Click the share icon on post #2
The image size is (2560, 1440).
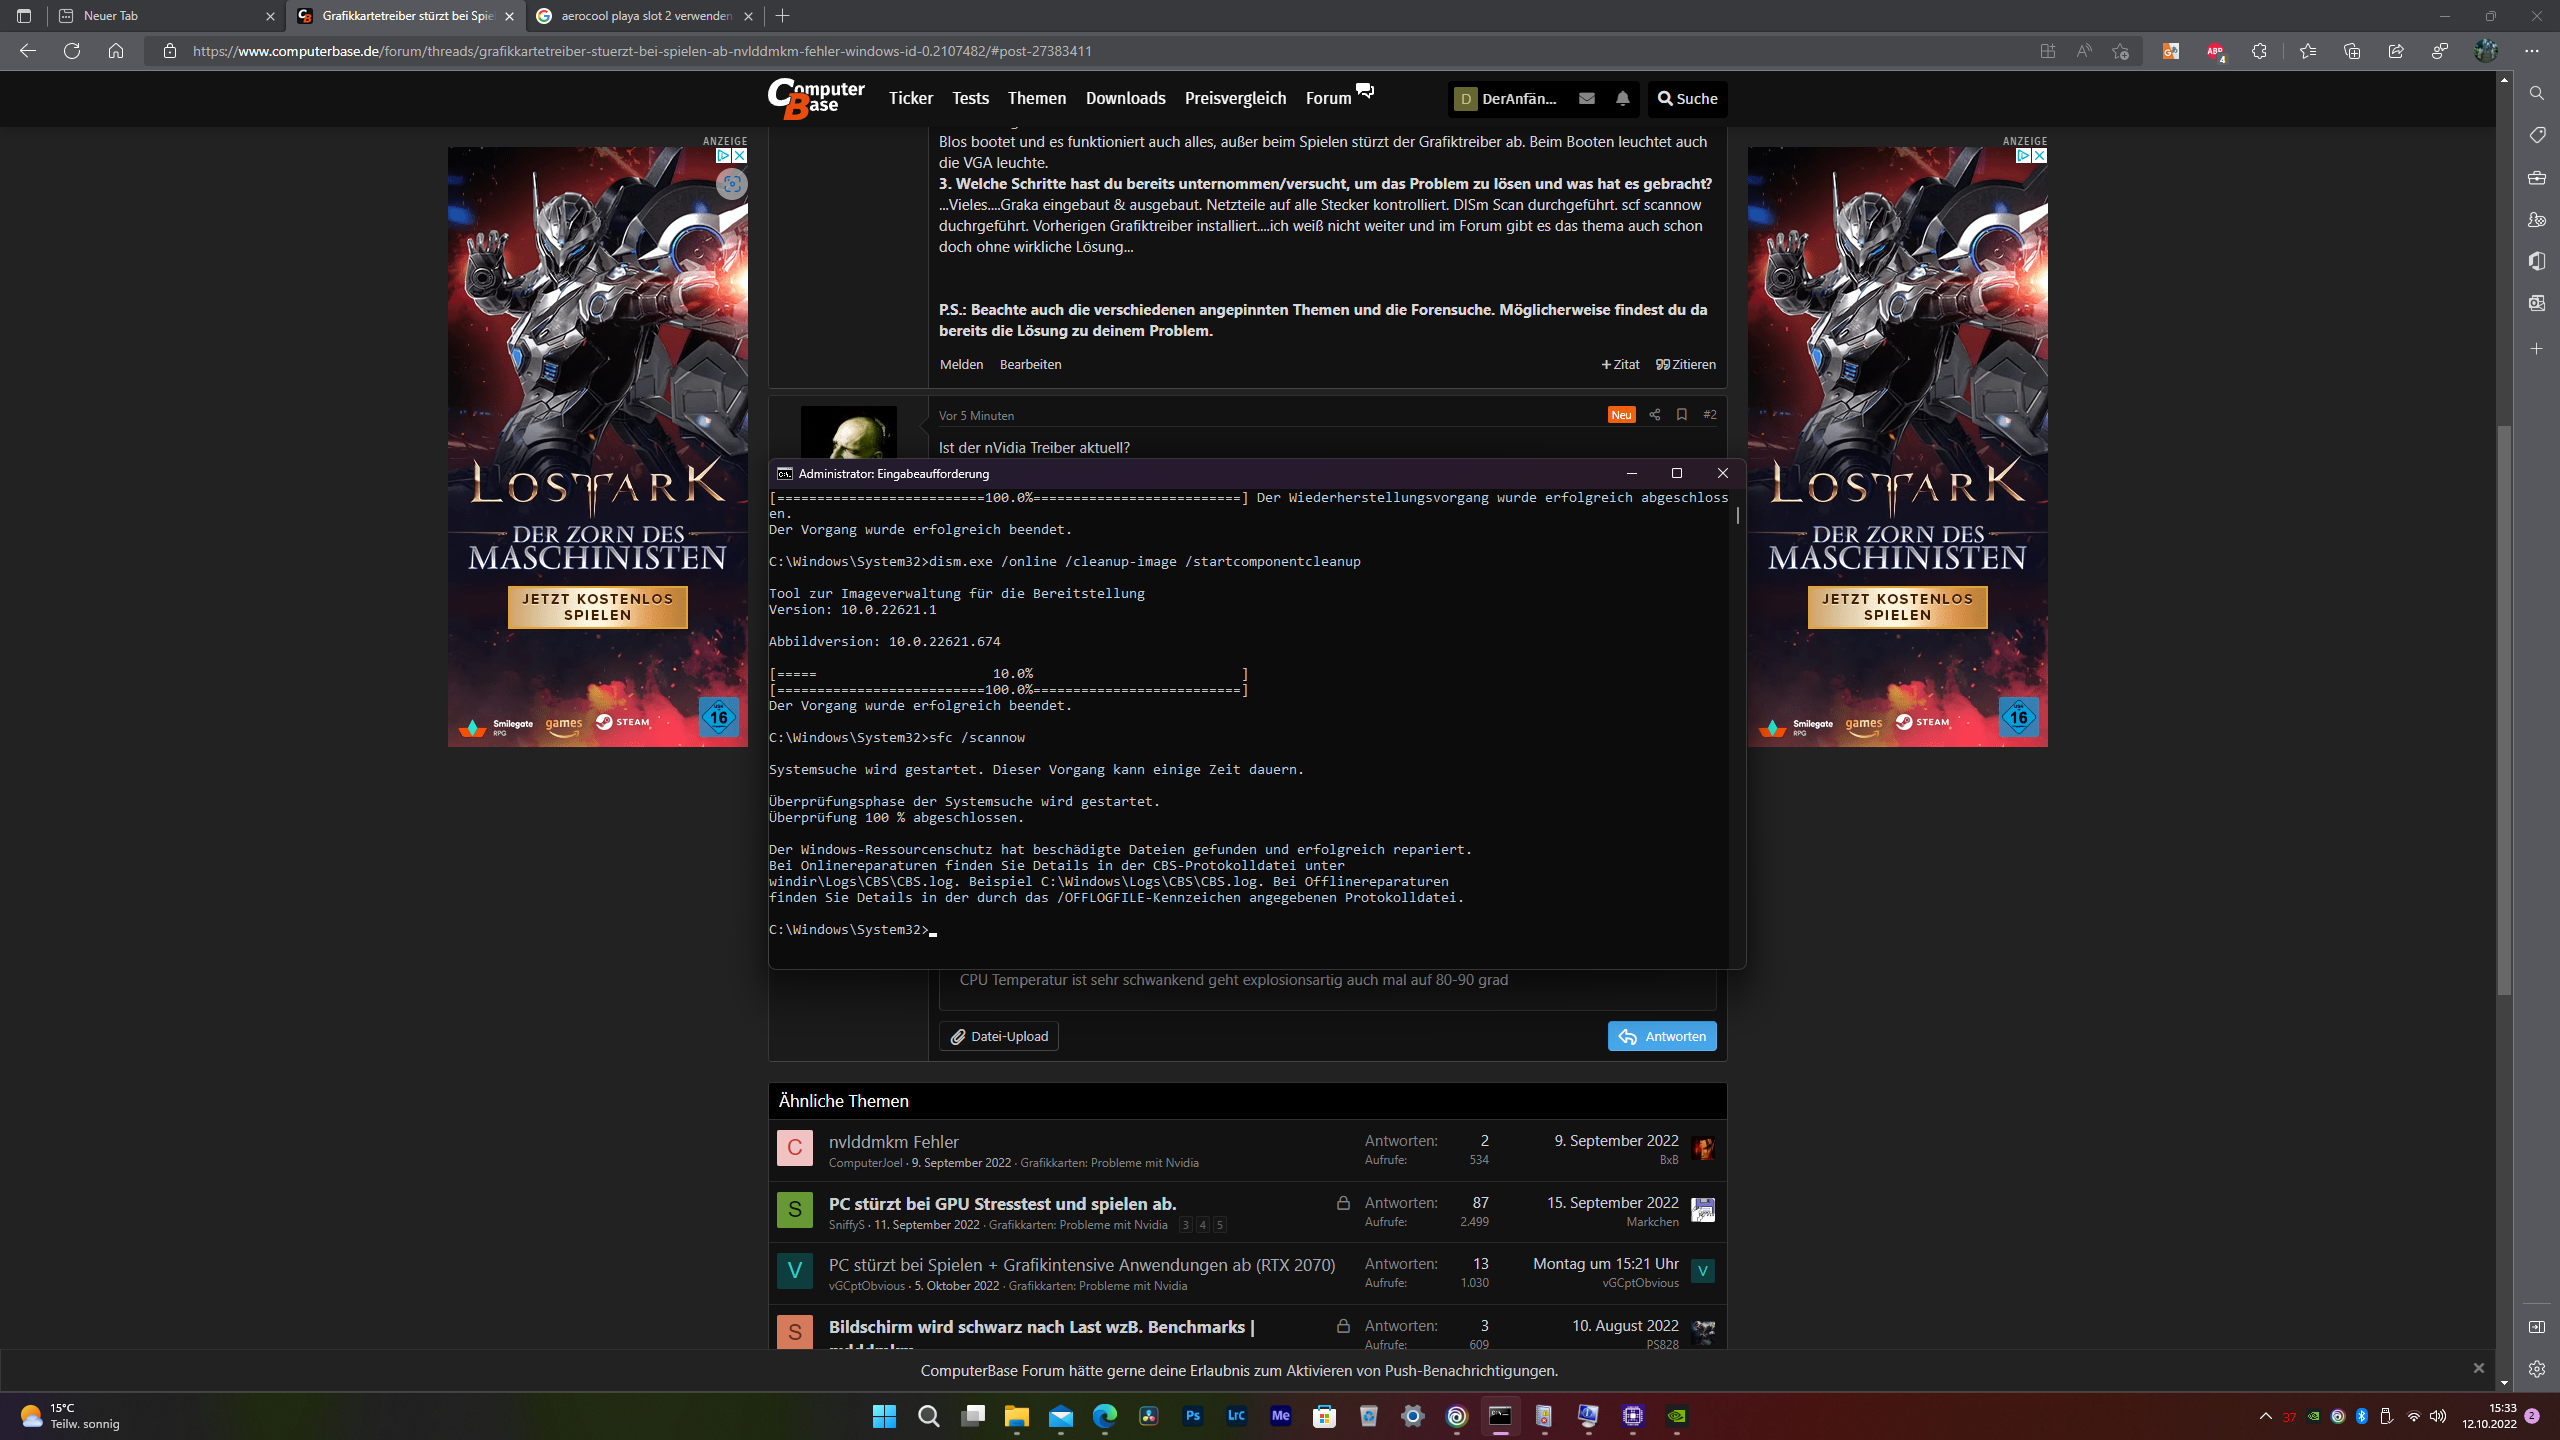[1654, 415]
